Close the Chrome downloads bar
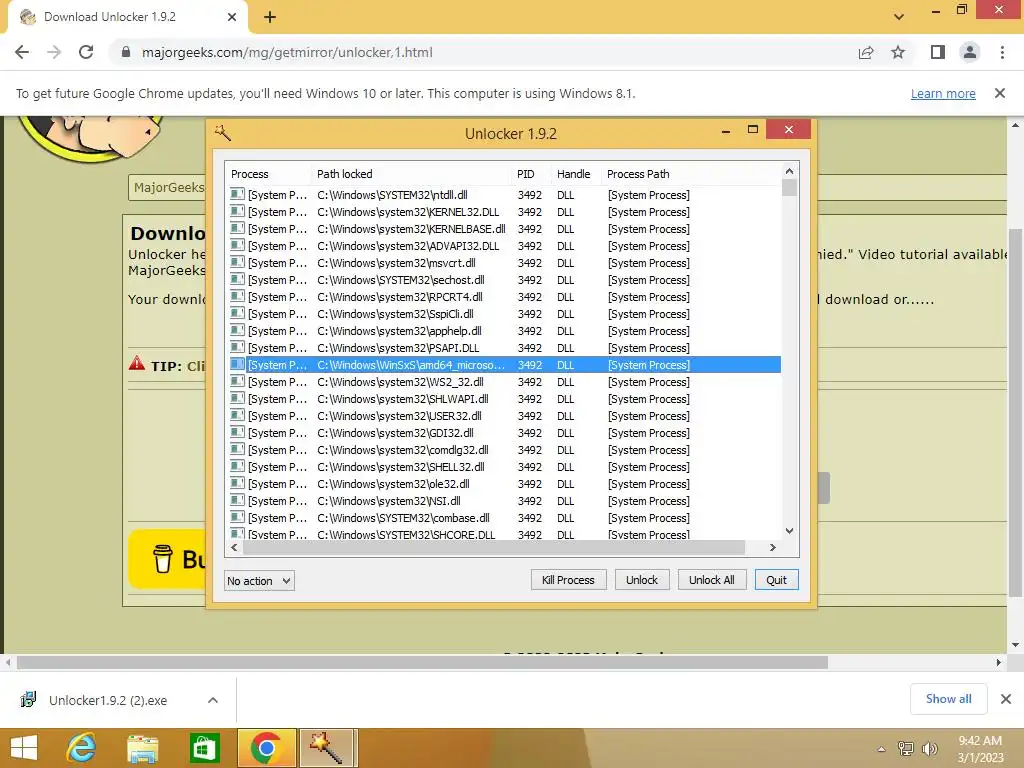Viewport: 1024px width, 768px height. tap(1006, 699)
